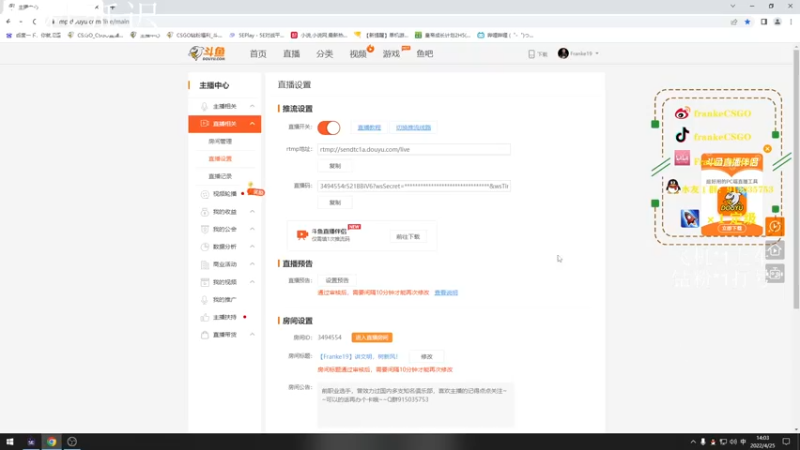The image size is (800, 450).
Task: Close the 斗鱼直播伴侣 popup ad
Action: (767, 149)
